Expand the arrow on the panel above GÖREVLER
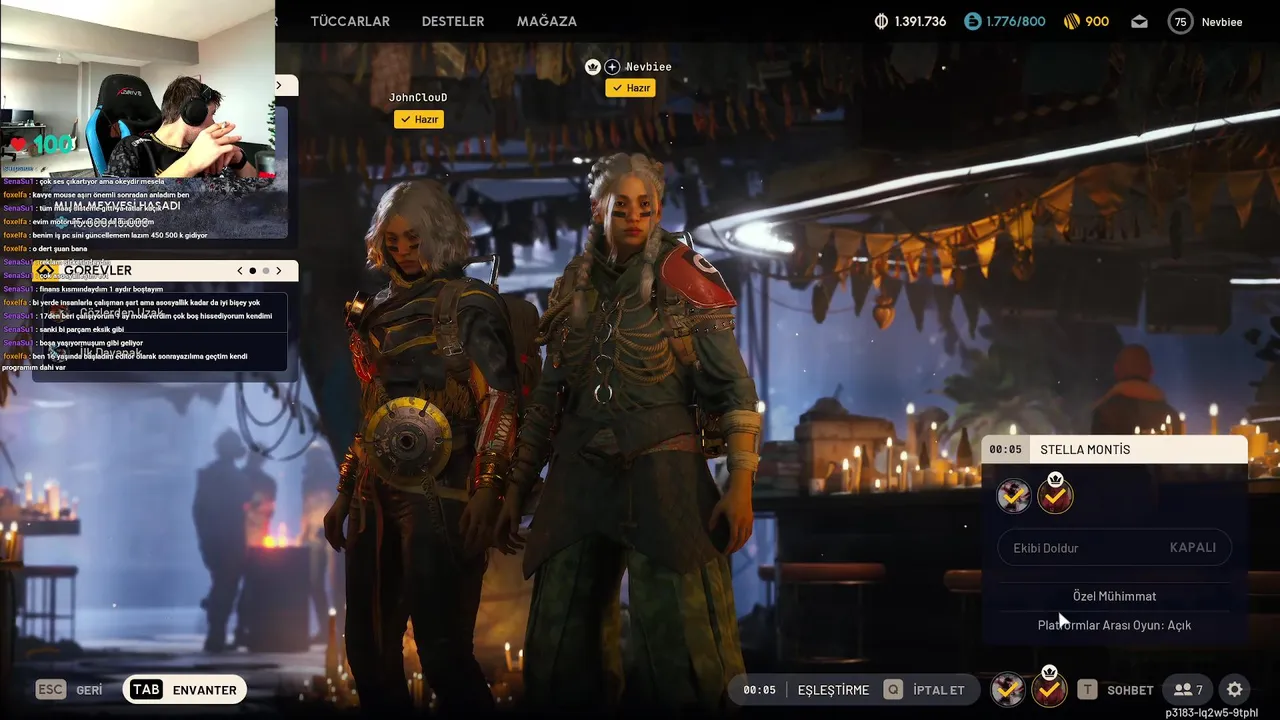Image resolution: width=1280 pixels, height=720 pixels. coord(280,86)
